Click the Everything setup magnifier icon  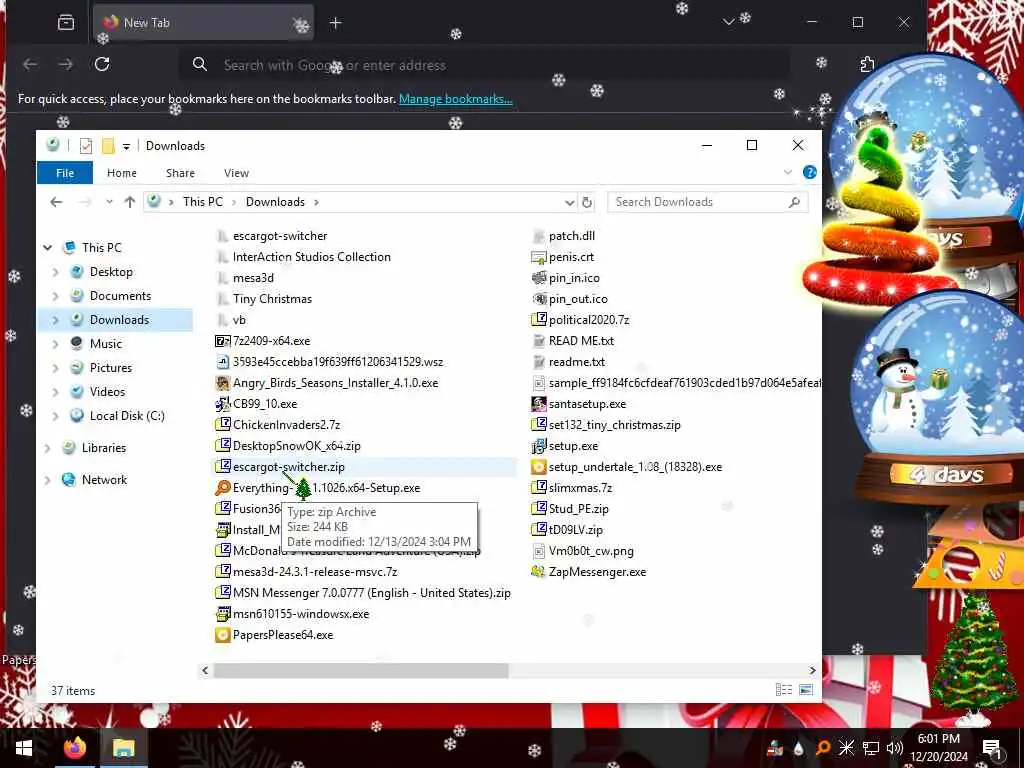point(223,488)
